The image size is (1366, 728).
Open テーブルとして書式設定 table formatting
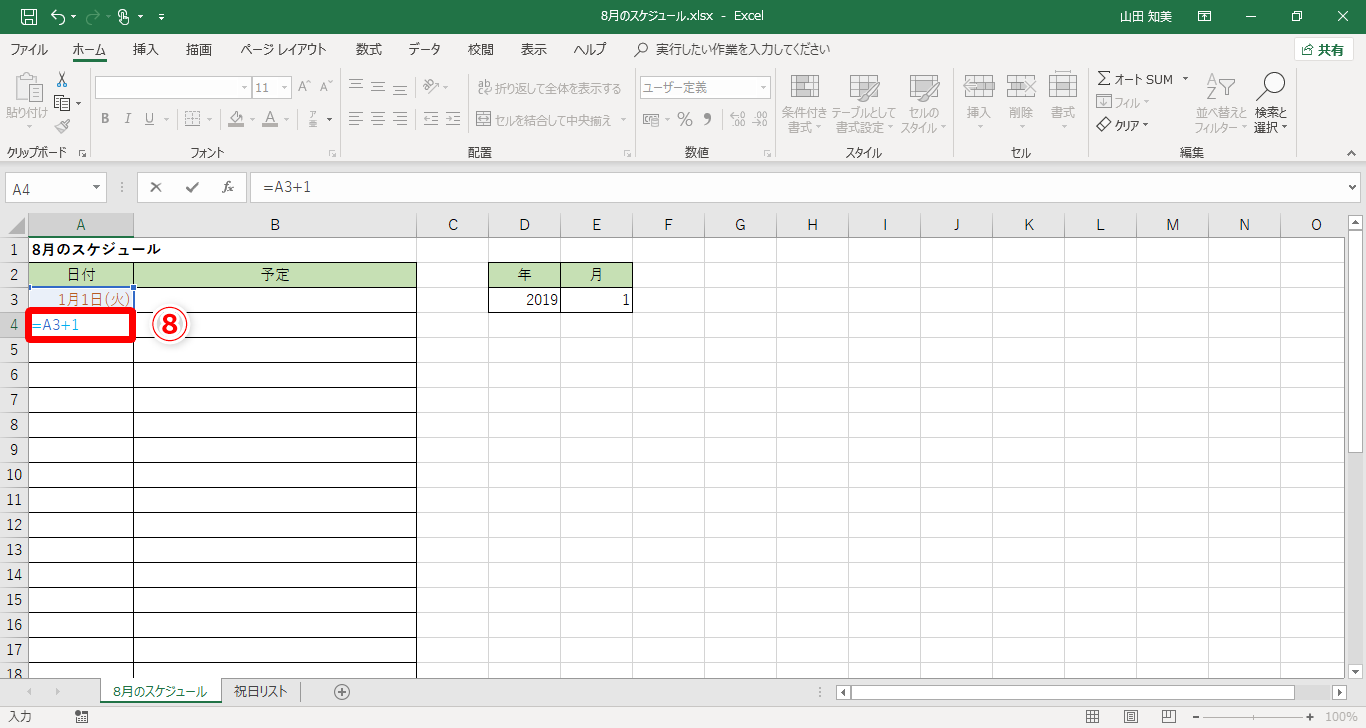tap(863, 104)
